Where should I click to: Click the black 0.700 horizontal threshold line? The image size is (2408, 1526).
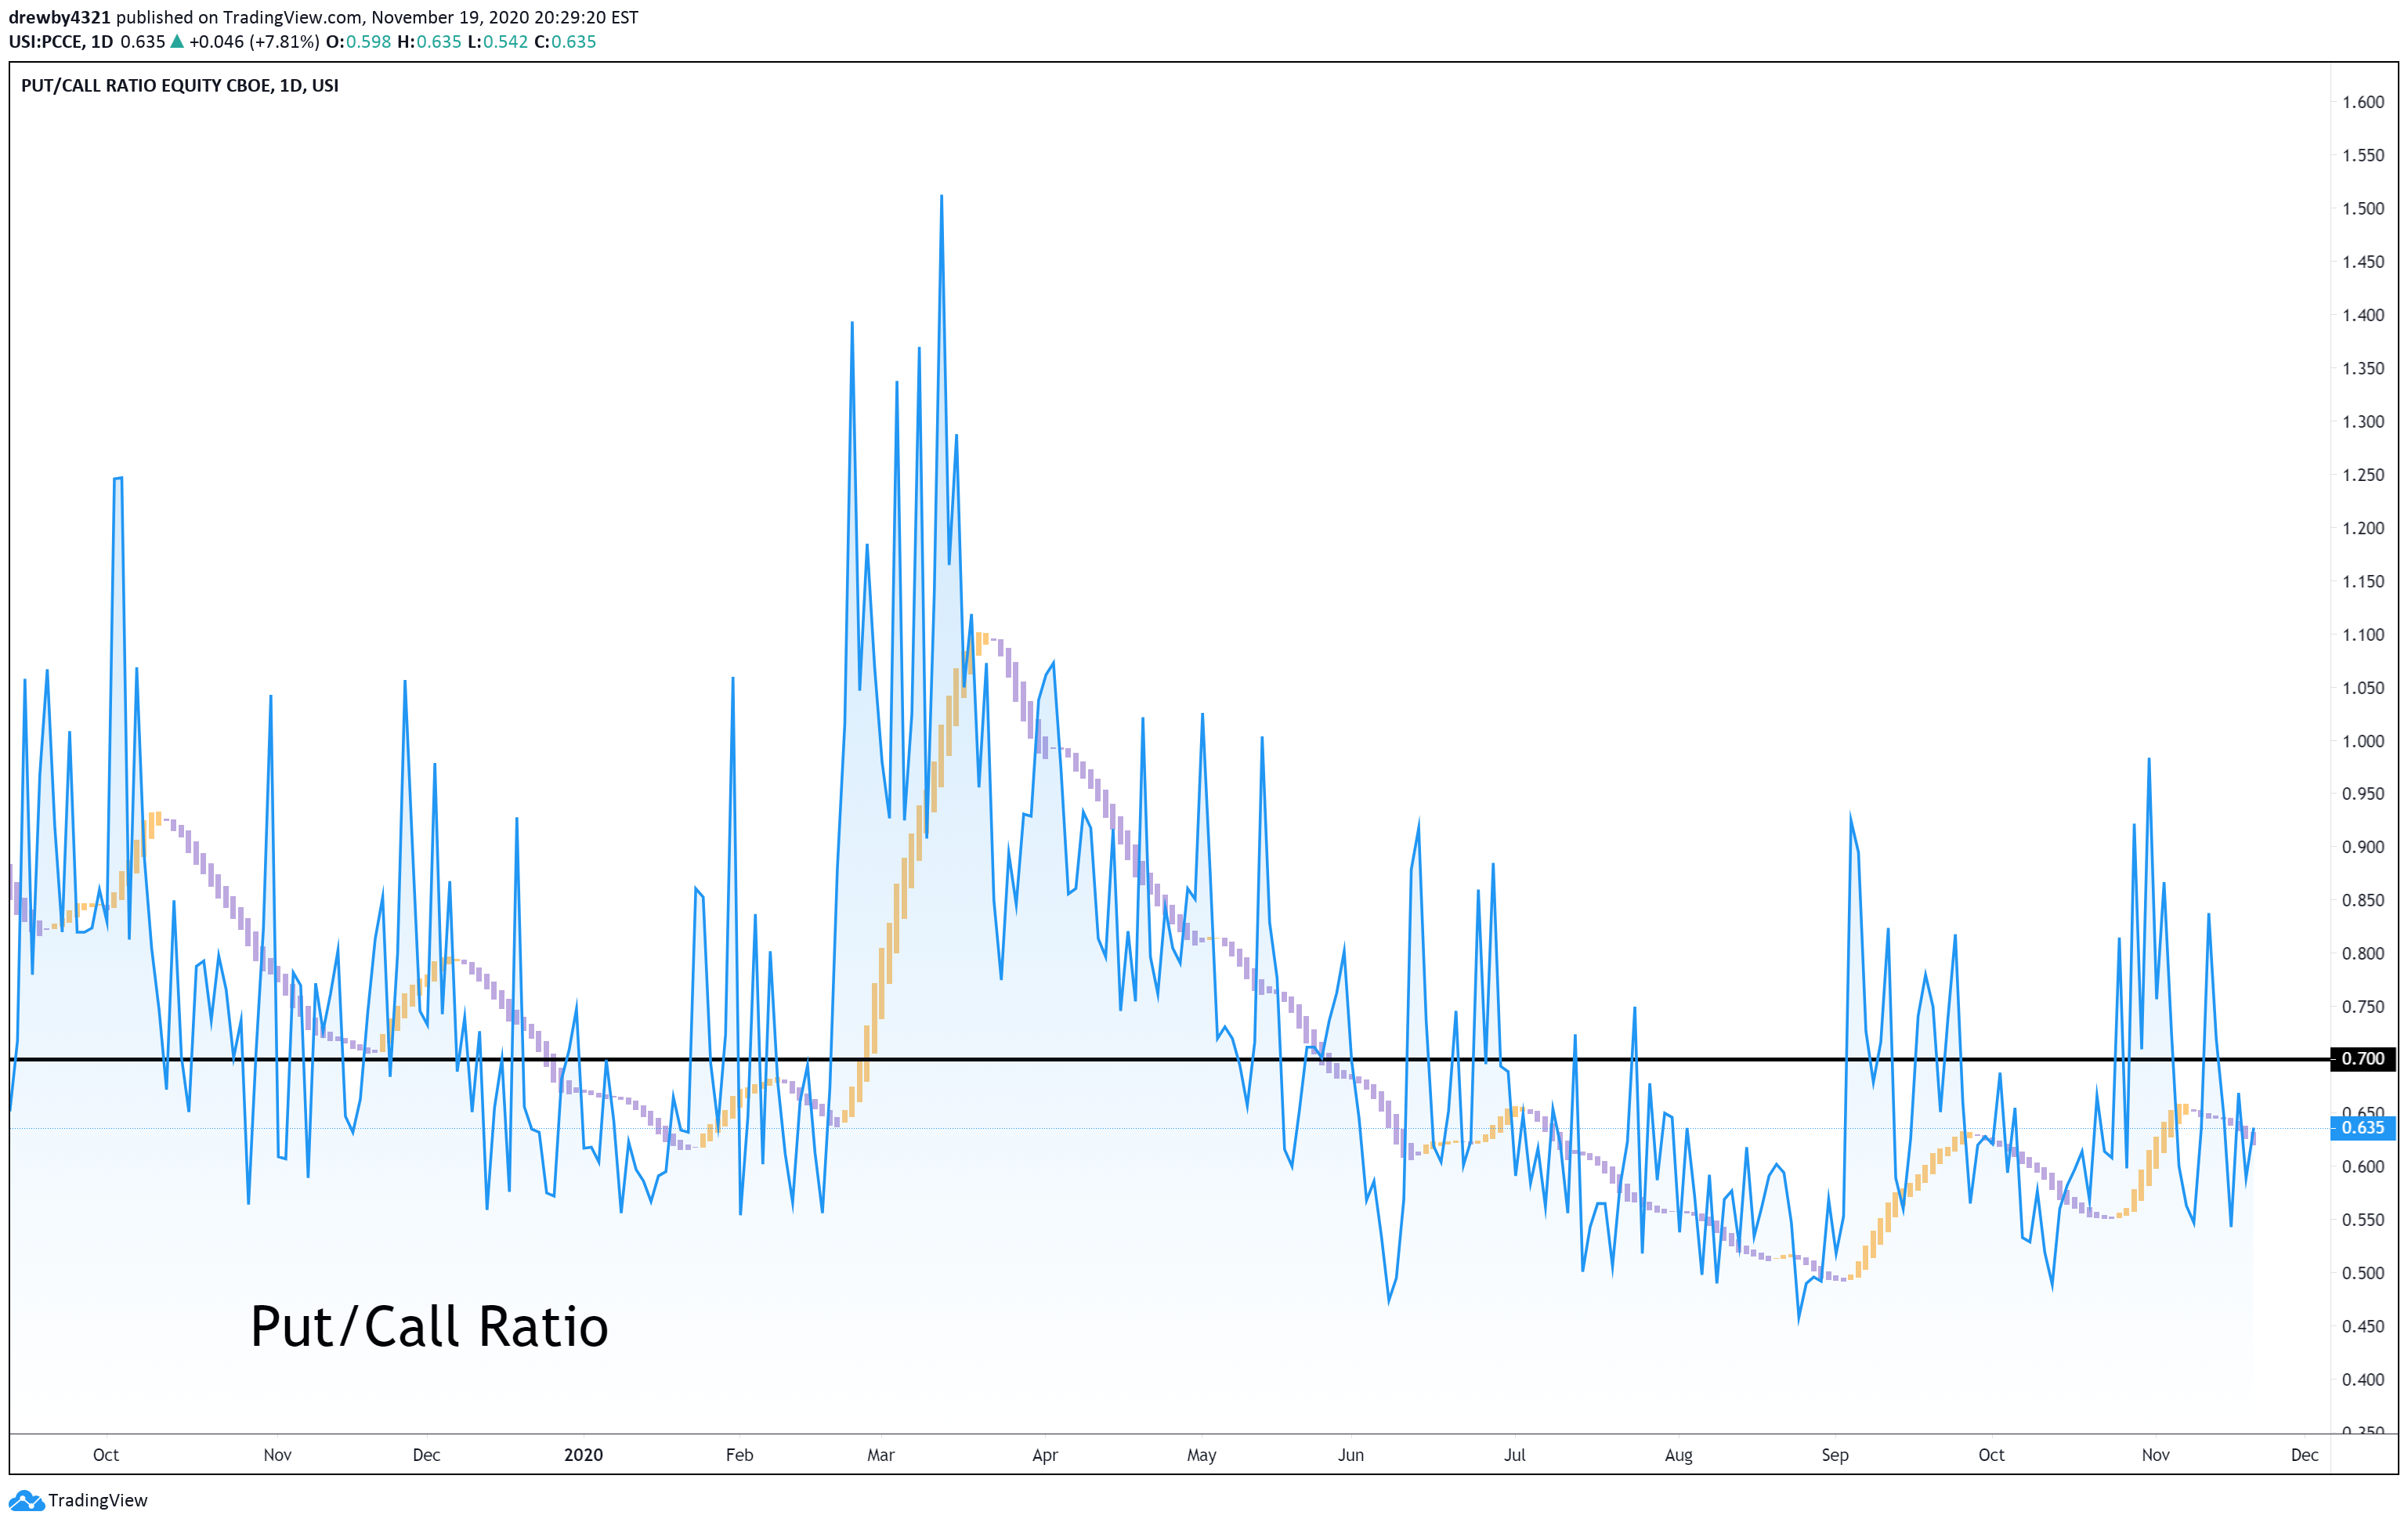coord(1169,1059)
